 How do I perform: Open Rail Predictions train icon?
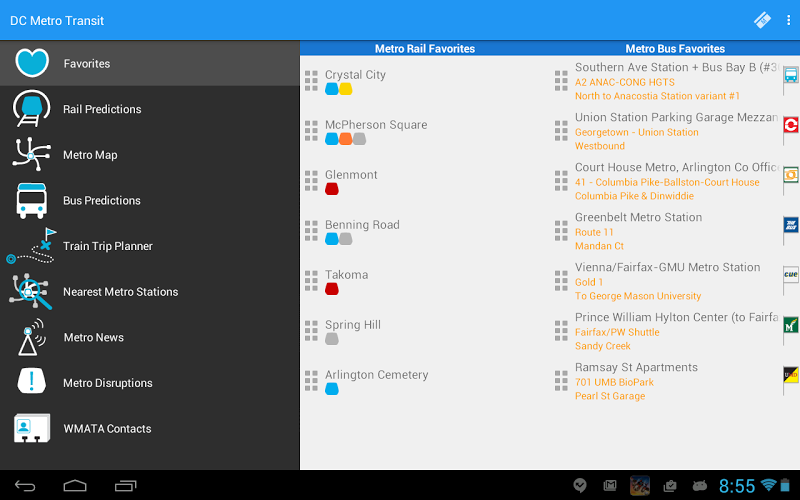tap(31, 109)
